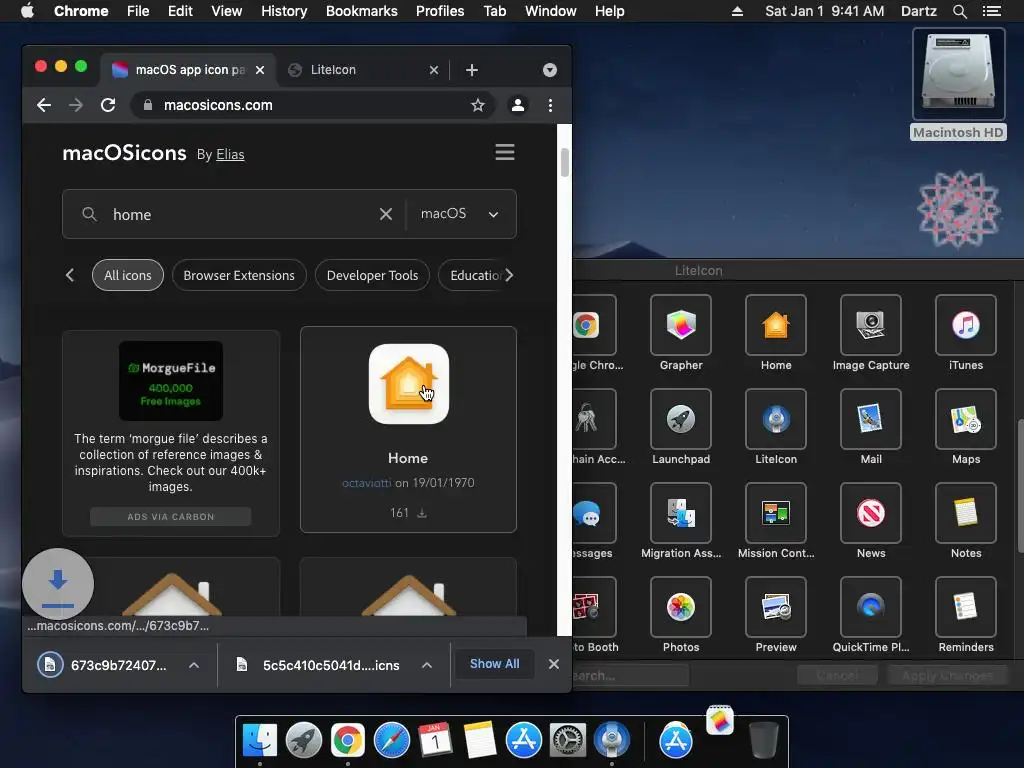Click the web page vertical scrollbar thumb
Viewport: 1024px width, 768px height.
[x=565, y=162]
